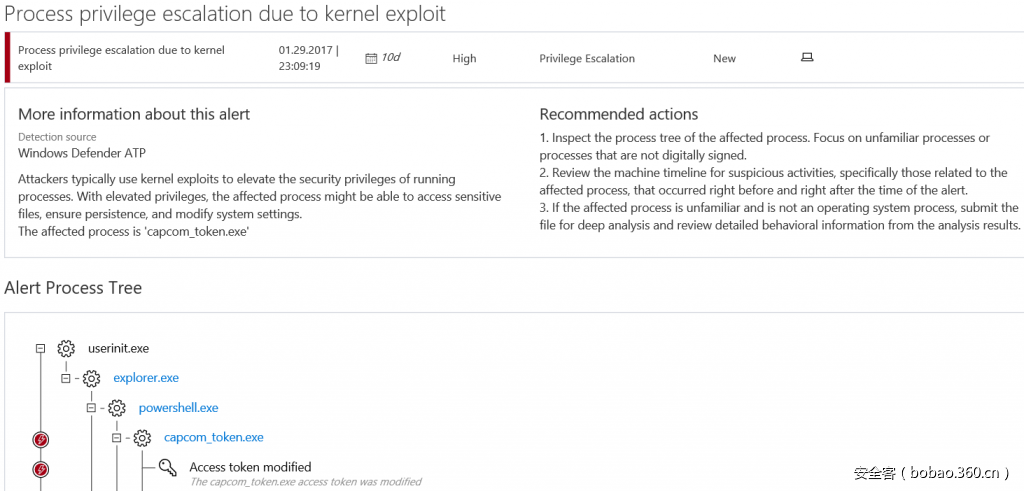Screen dimensions: 1024x491
Task: Open the explorer.exe process link
Action: tap(146, 378)
